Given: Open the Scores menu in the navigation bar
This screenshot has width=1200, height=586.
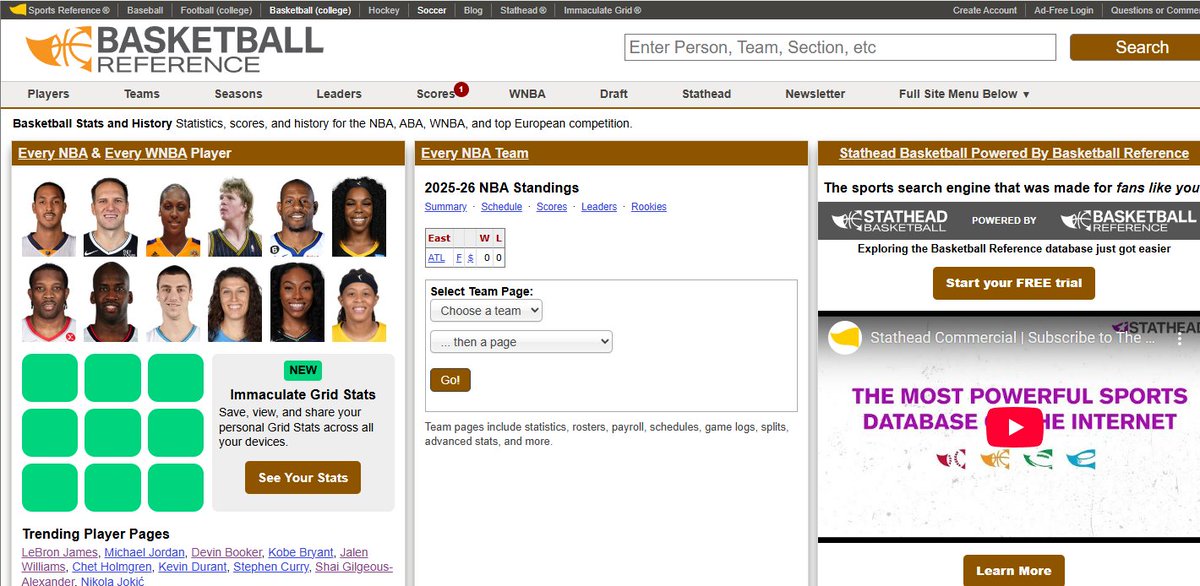Looking at the screenshot, I should coord(436,94).
